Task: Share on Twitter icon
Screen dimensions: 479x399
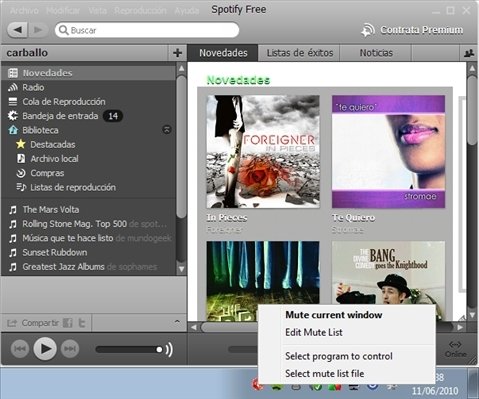Action: pyautogui.click(x=82, y=323)
